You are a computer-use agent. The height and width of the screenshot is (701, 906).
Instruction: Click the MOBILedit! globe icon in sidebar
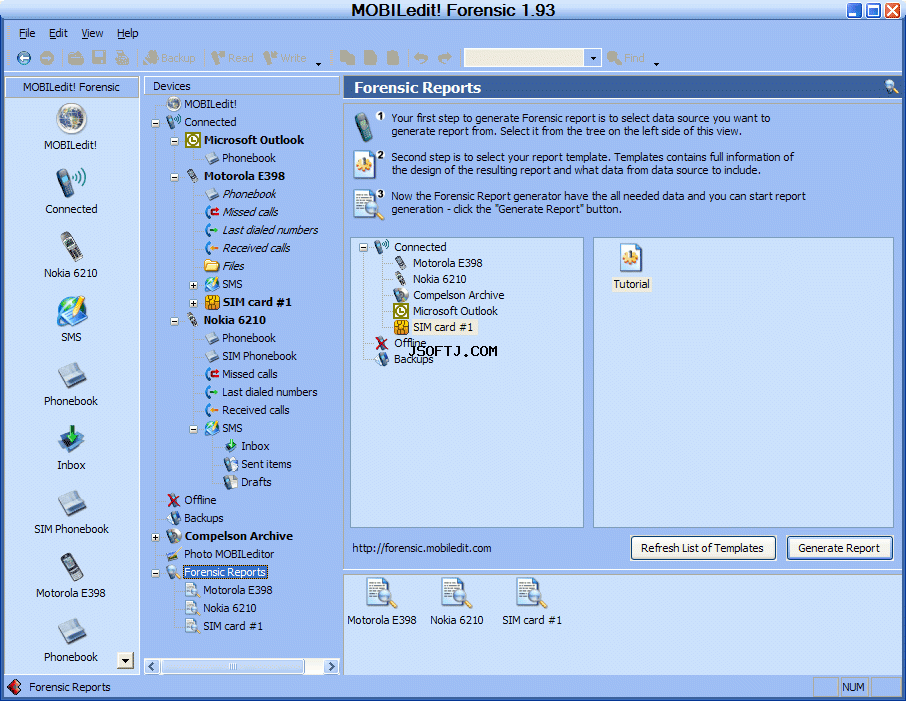[71, 119]
